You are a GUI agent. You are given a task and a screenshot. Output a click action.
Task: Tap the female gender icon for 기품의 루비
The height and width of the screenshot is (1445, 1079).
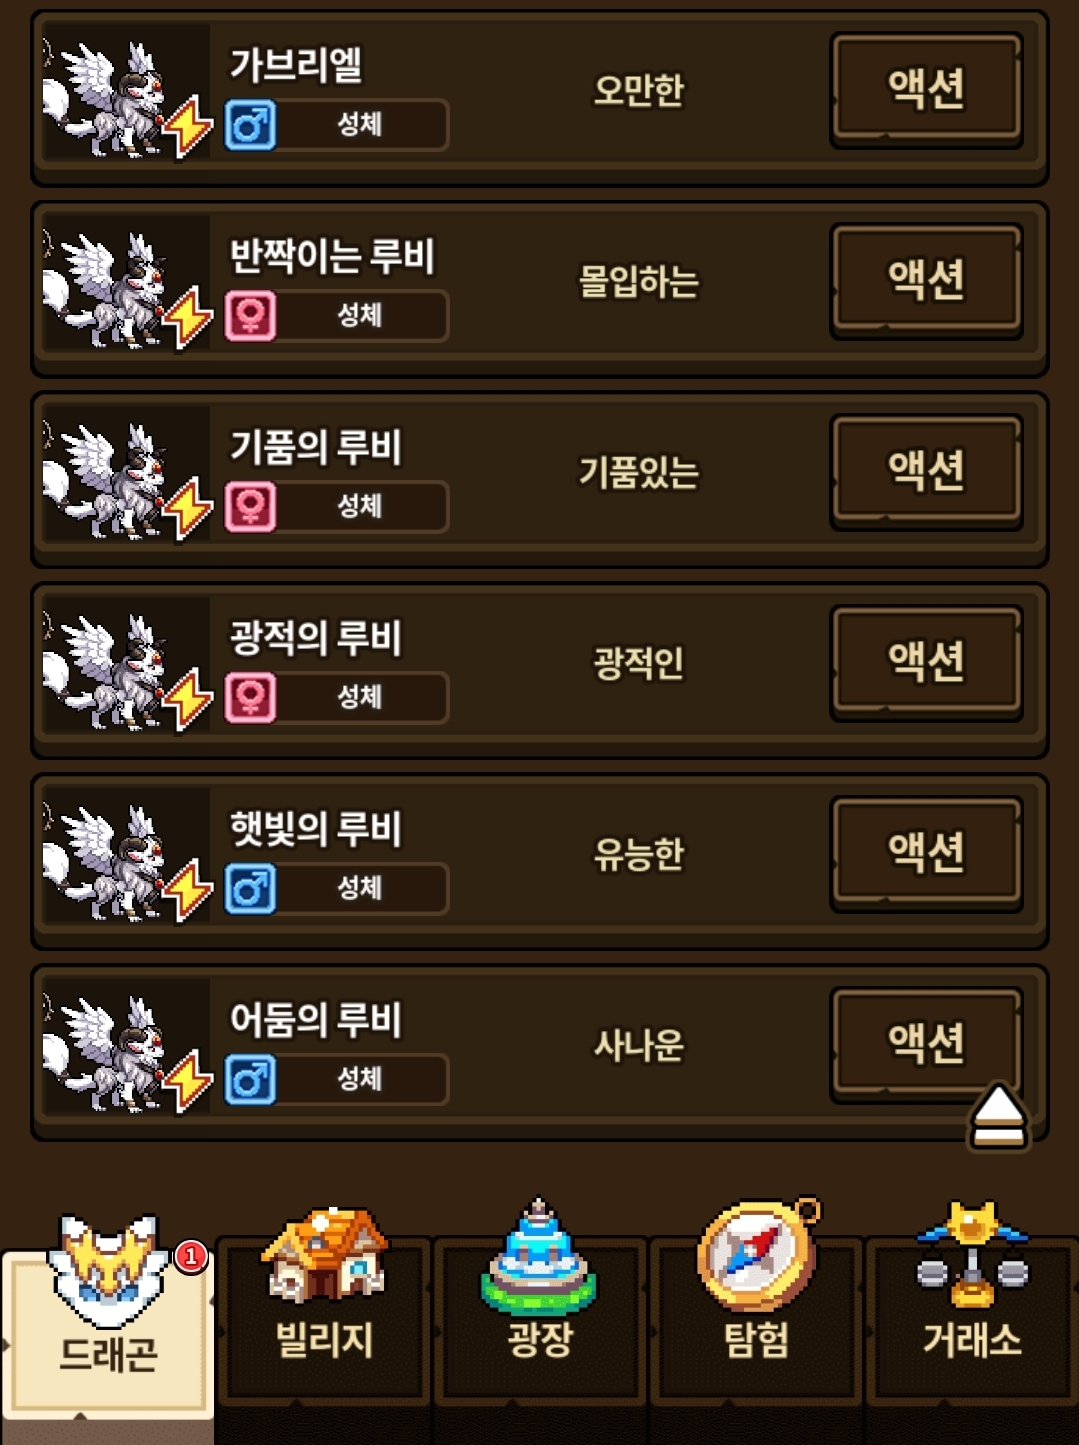(x=250, y=507)
